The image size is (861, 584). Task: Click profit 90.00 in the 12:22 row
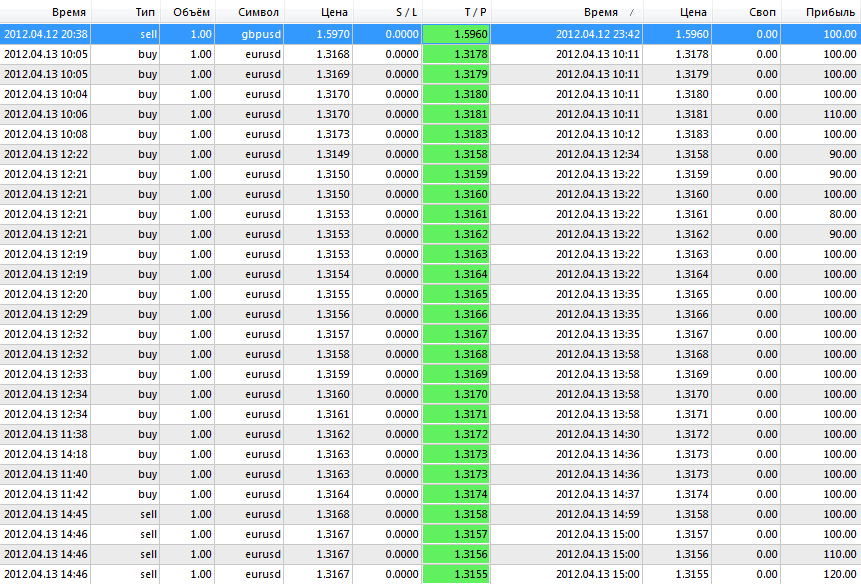842,154
